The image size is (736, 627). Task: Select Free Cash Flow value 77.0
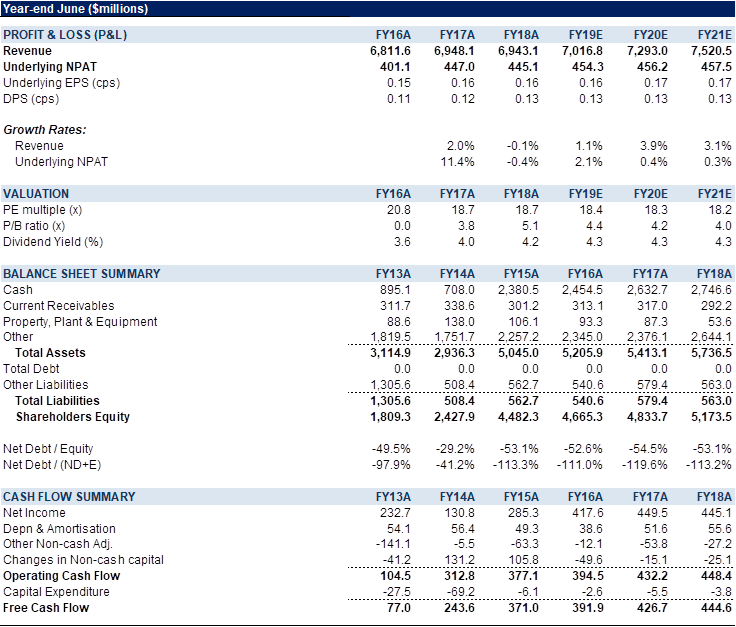(x=399, y=608)
